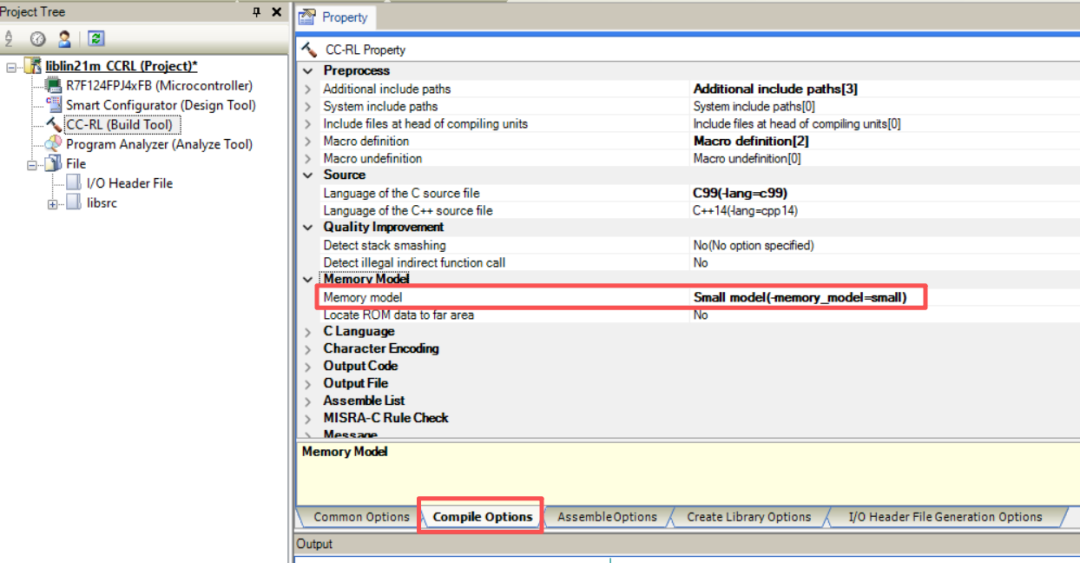Viewport: 1080px width, 563px height.
Task: Click the user-defined sort person icon
Action: point(64,39)
